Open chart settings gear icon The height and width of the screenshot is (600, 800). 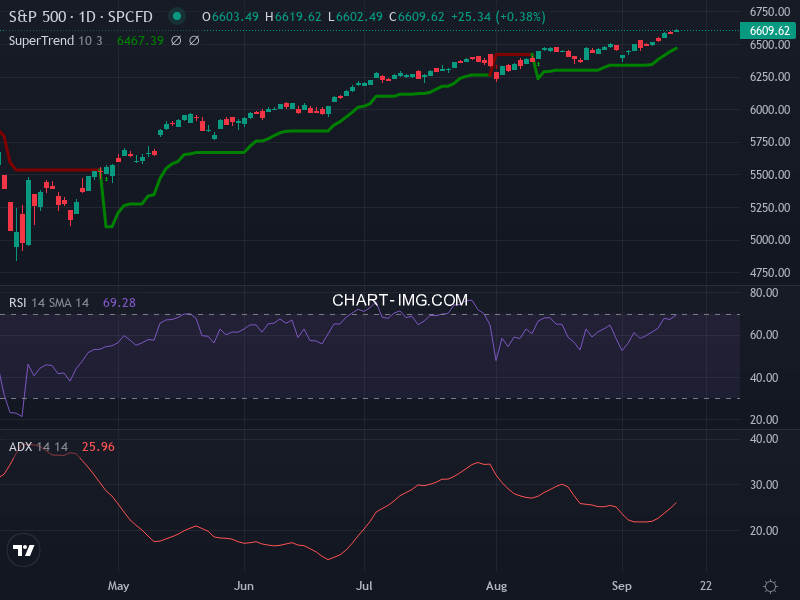point(770,585)
